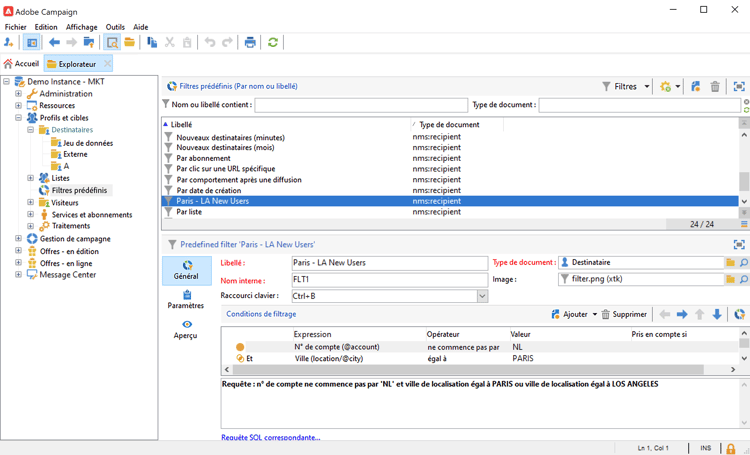The height and width of the screenshot is (455, 750).
Task: Click the forward arrow toolbar icon
Action: [x=71, y=43]
